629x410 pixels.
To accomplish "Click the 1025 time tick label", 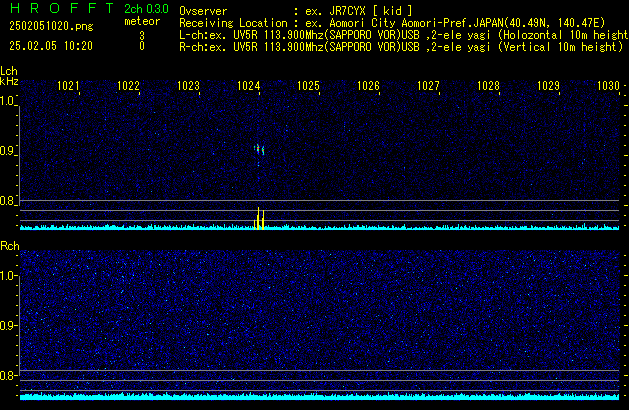I will [x=308, y=86].
